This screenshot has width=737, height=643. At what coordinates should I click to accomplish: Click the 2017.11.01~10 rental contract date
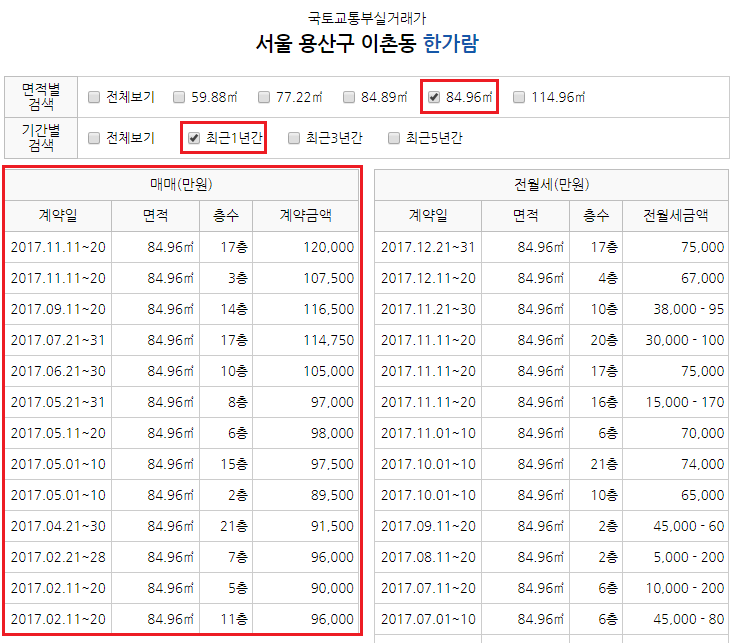click(x=428, y=433)
